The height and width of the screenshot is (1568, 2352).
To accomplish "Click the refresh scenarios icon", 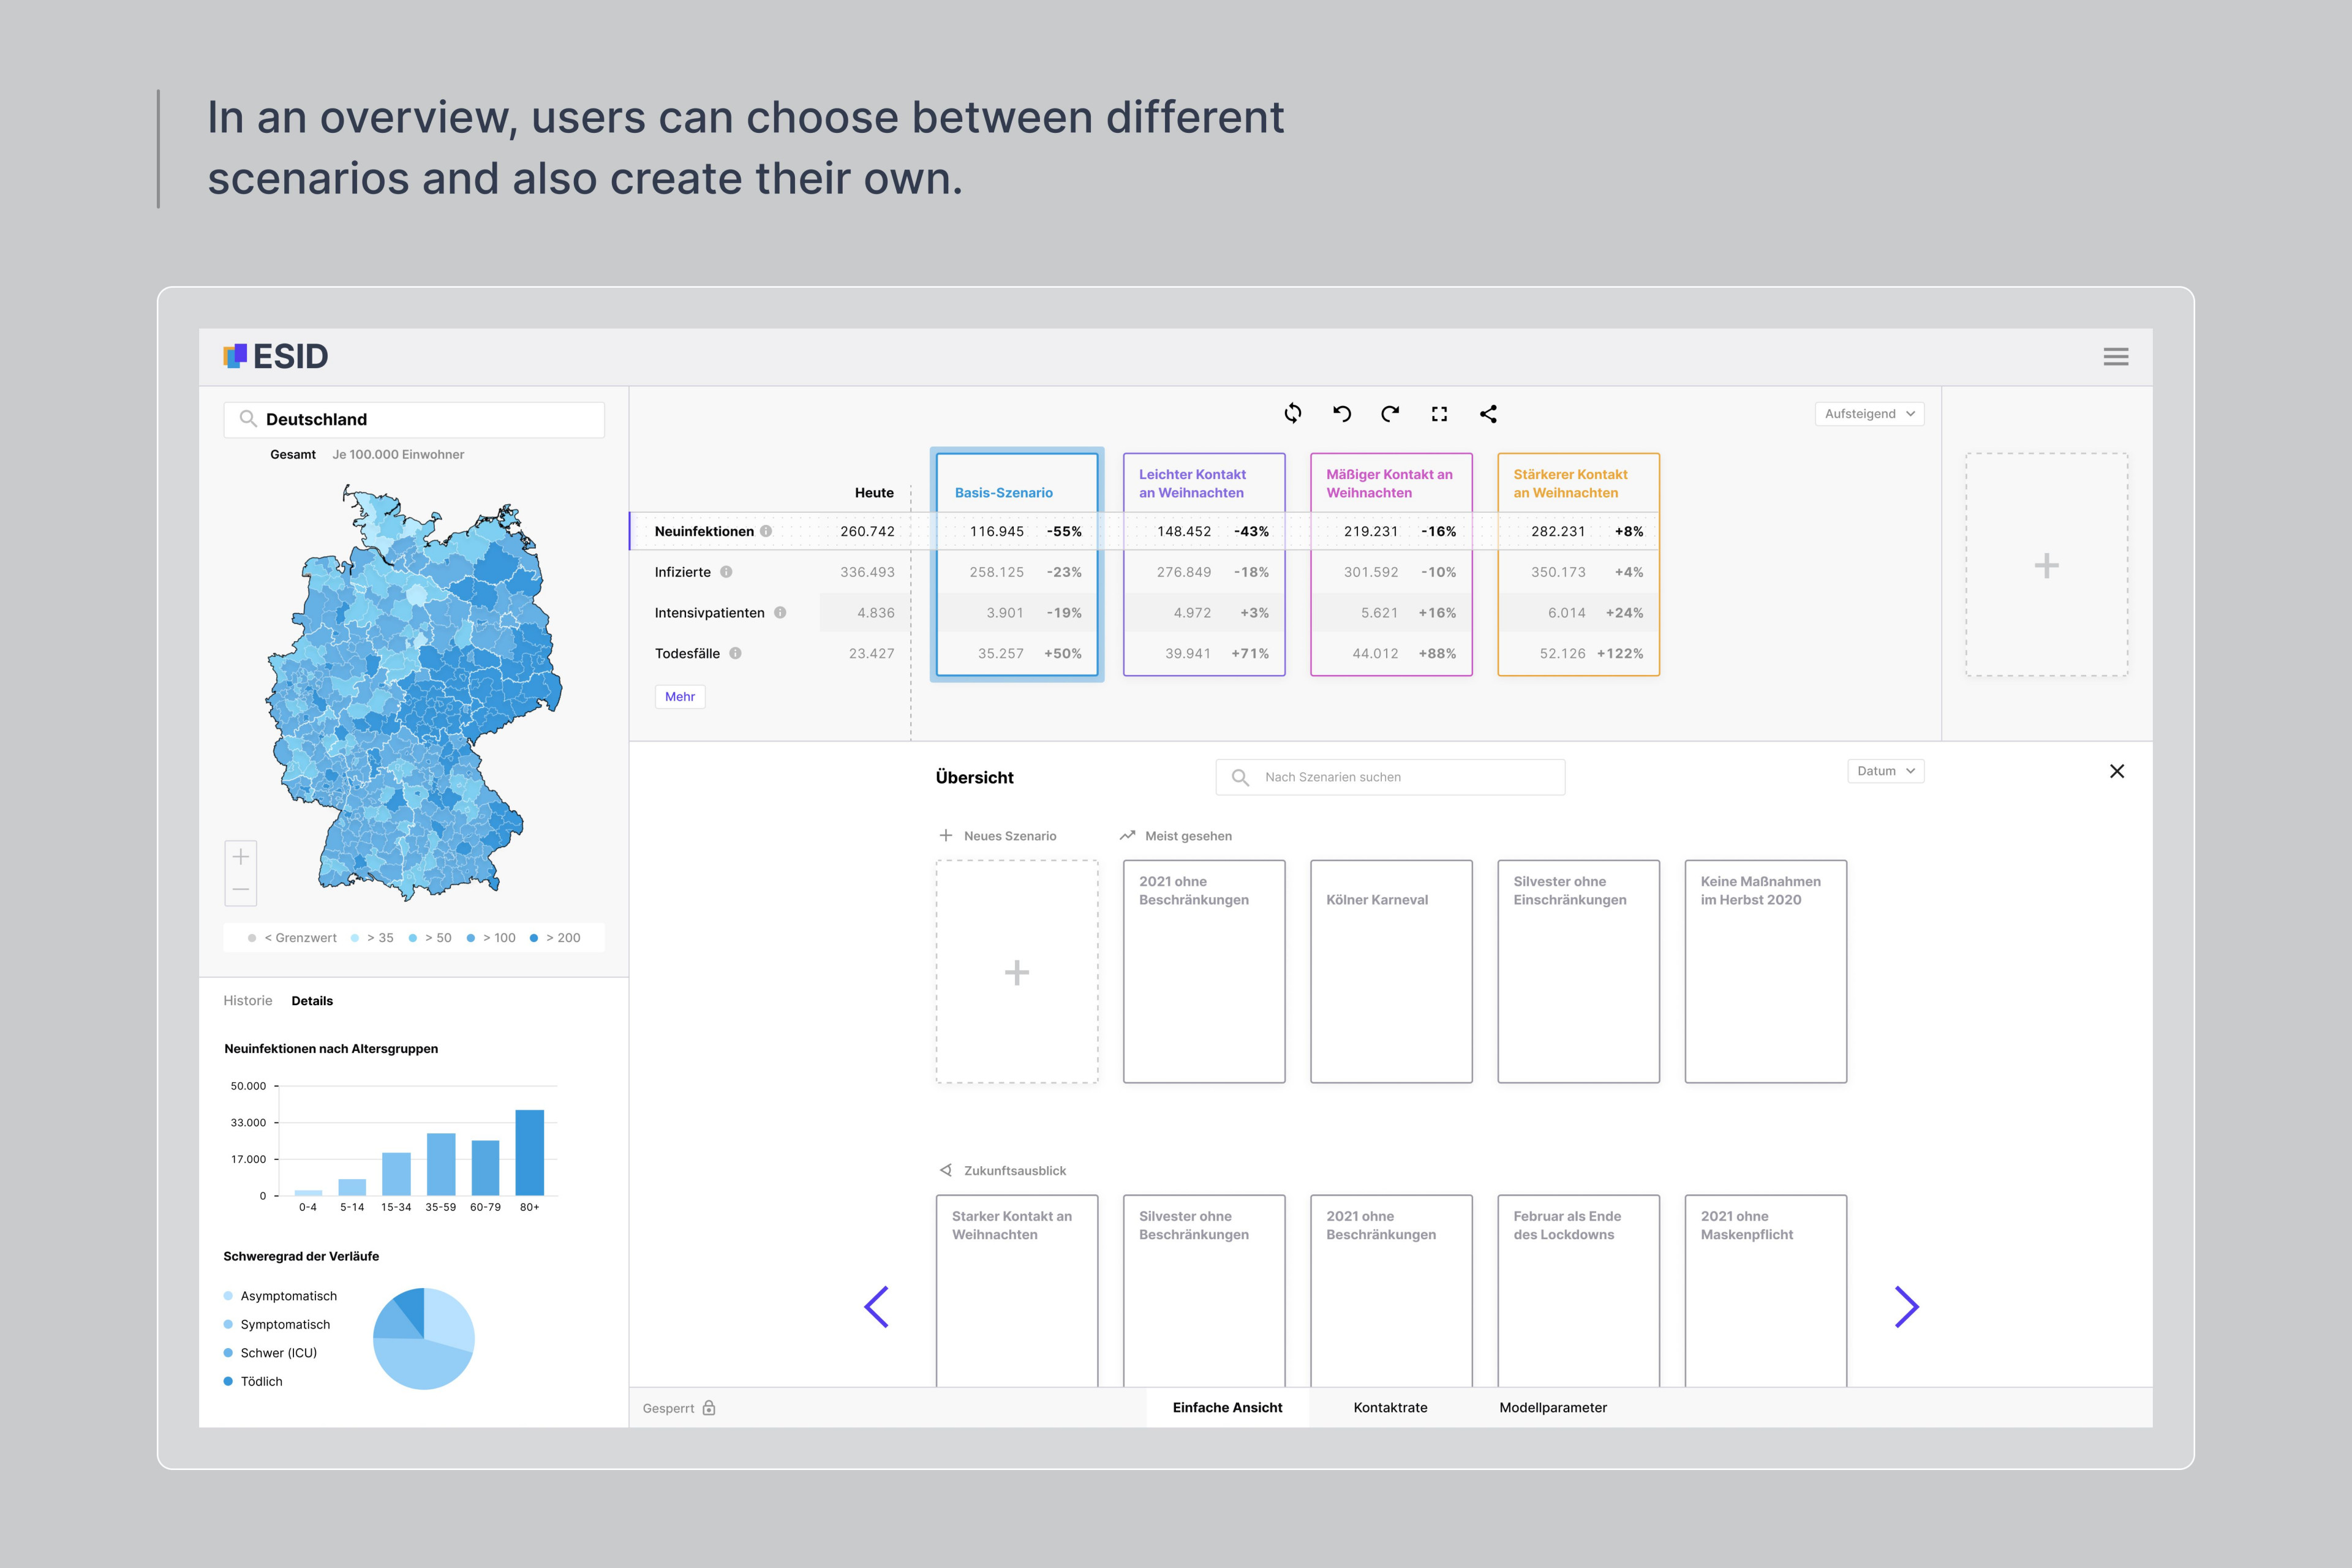I will [1293, 413].
